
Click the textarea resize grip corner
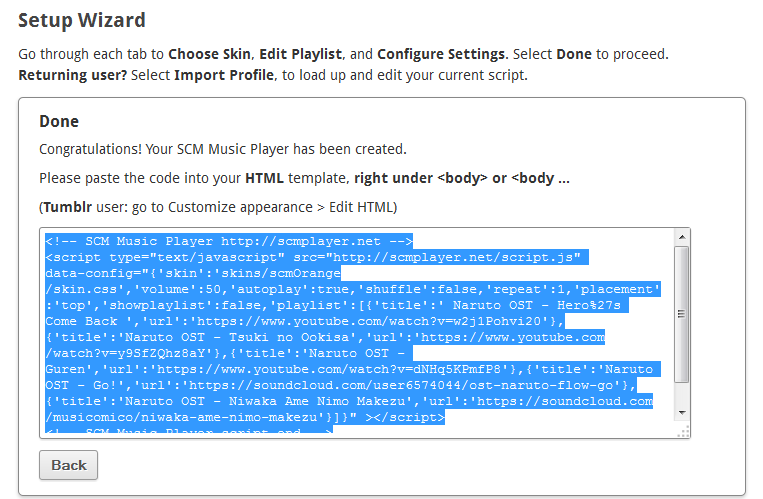pos(684,431)
